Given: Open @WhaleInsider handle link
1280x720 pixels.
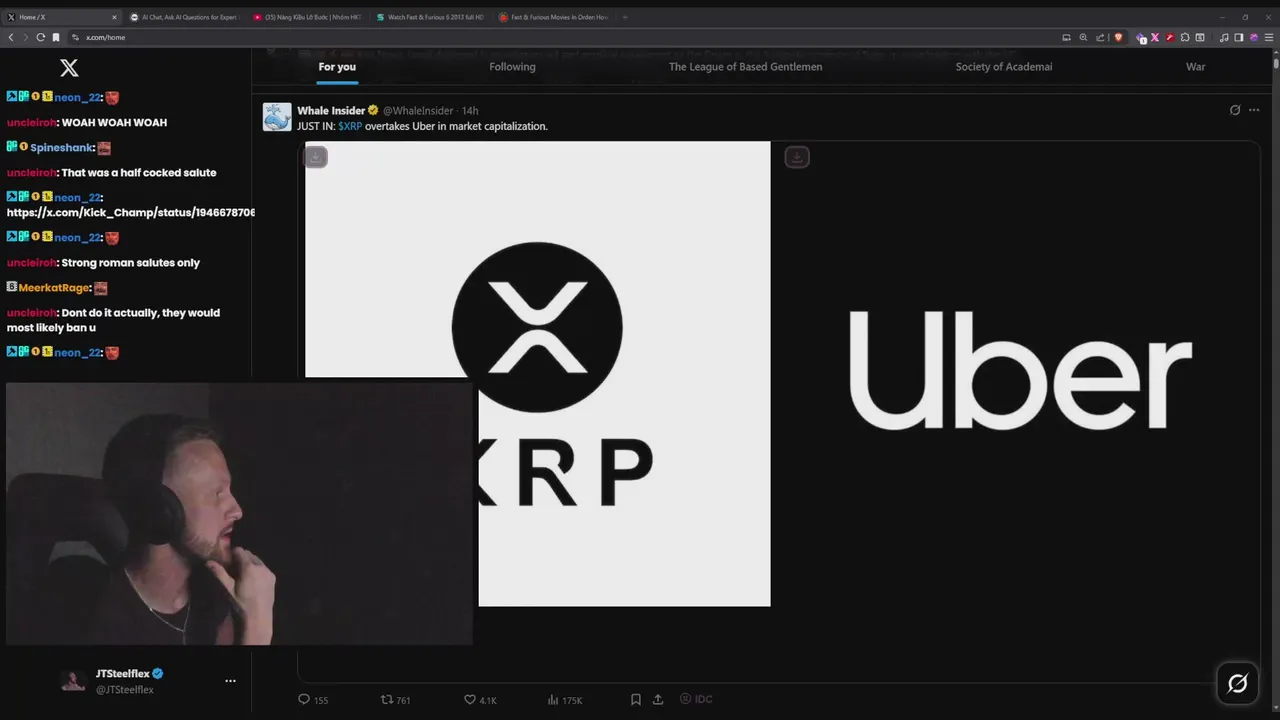Looking at the screenshot, I should point(419,111).
